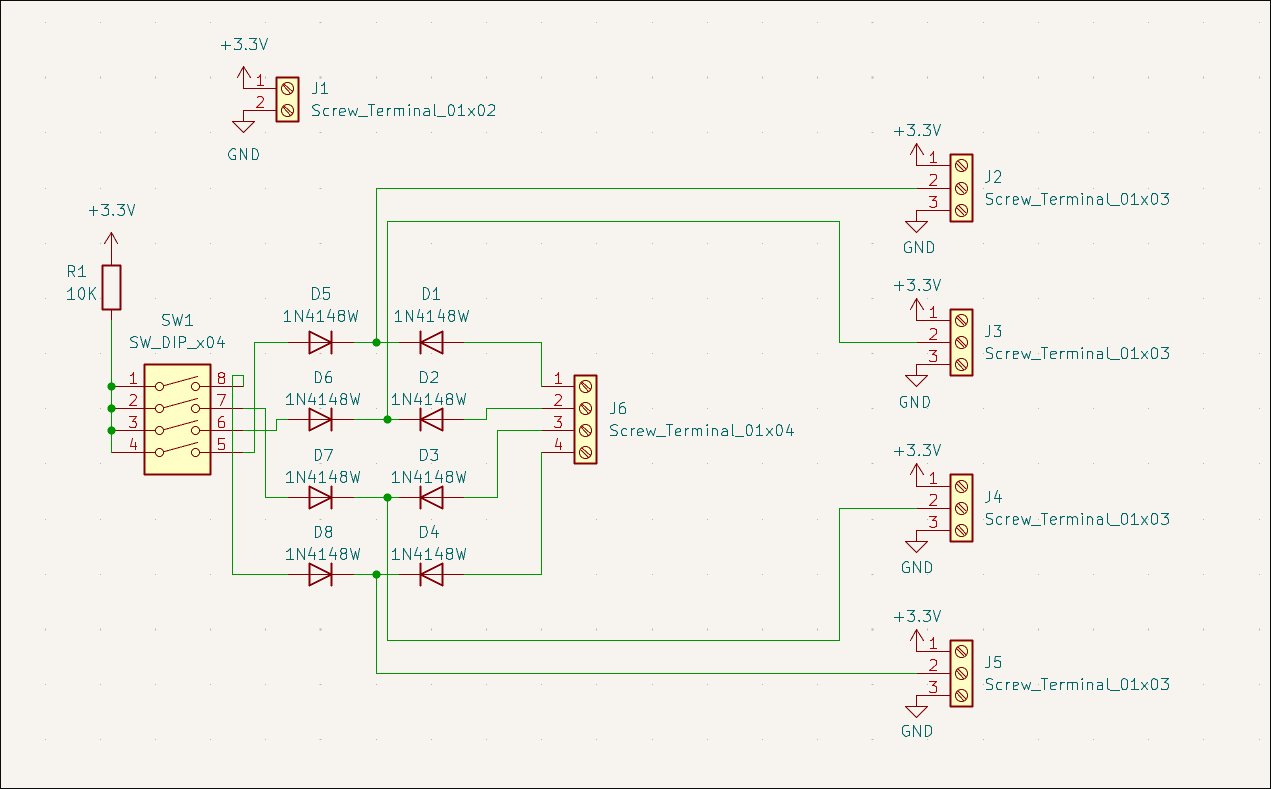Viewport: 1271px width, 789px height.
Task: Select the D8 diode symbol
Action: 320,574
